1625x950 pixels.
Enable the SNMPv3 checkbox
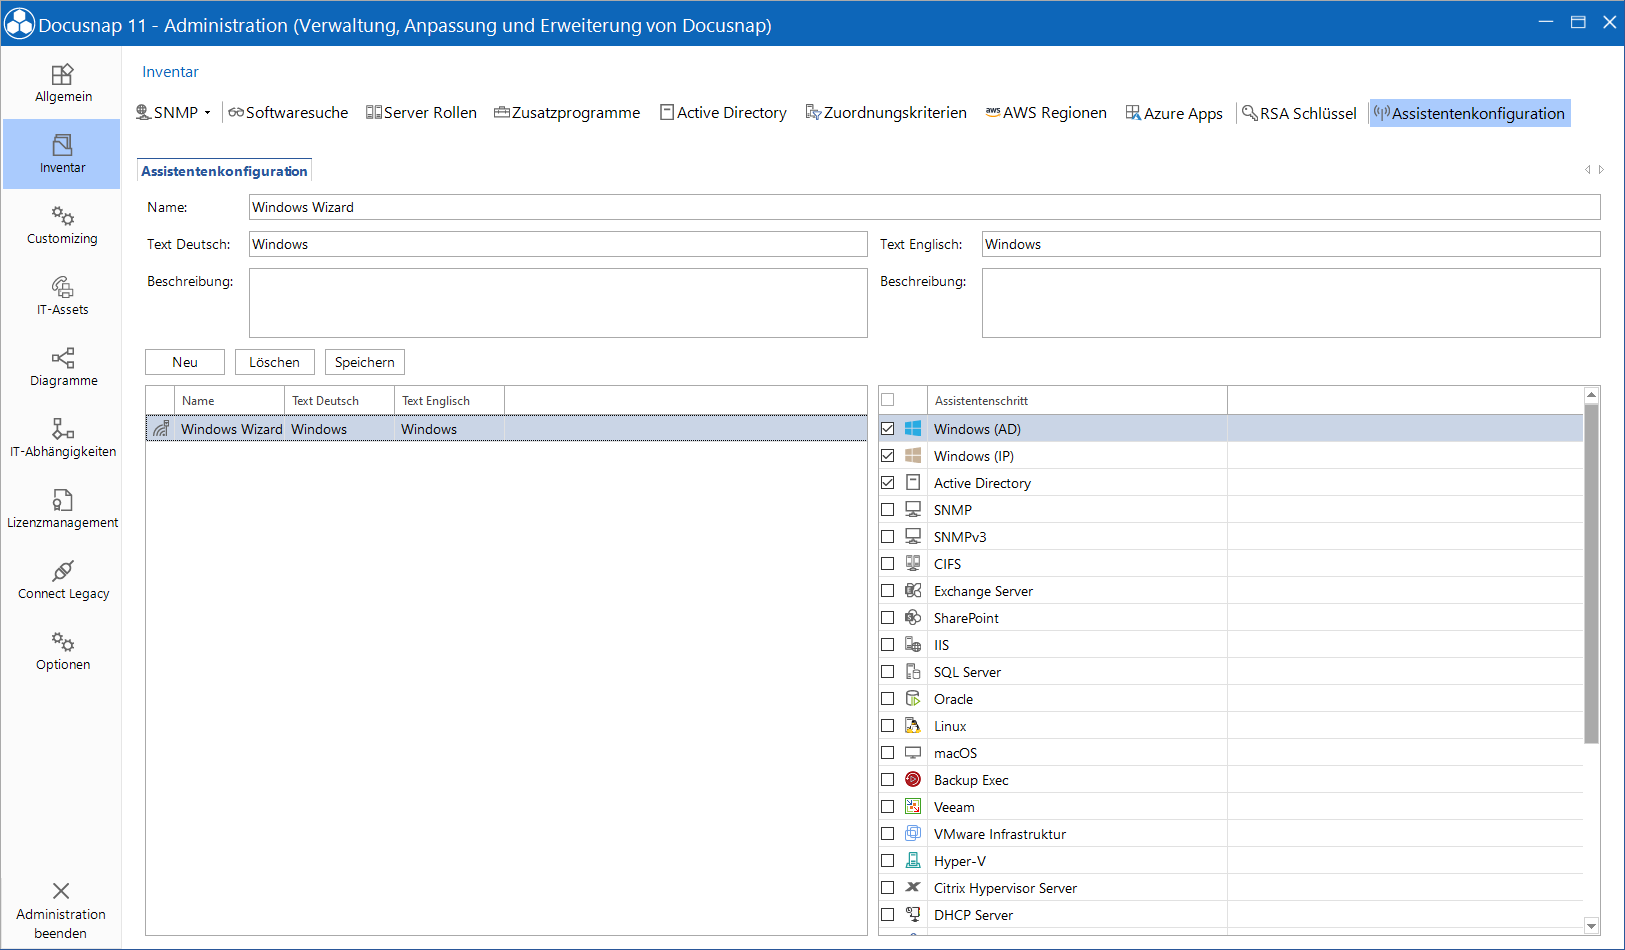point(887,537)
